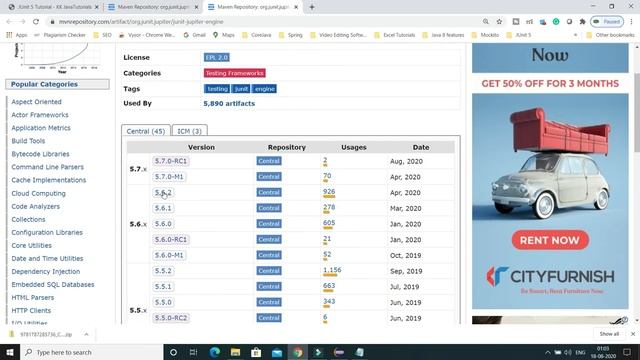Close the active Maven Repository tab
The height and width of the screenshot is (360, 640).
point(296,7)
